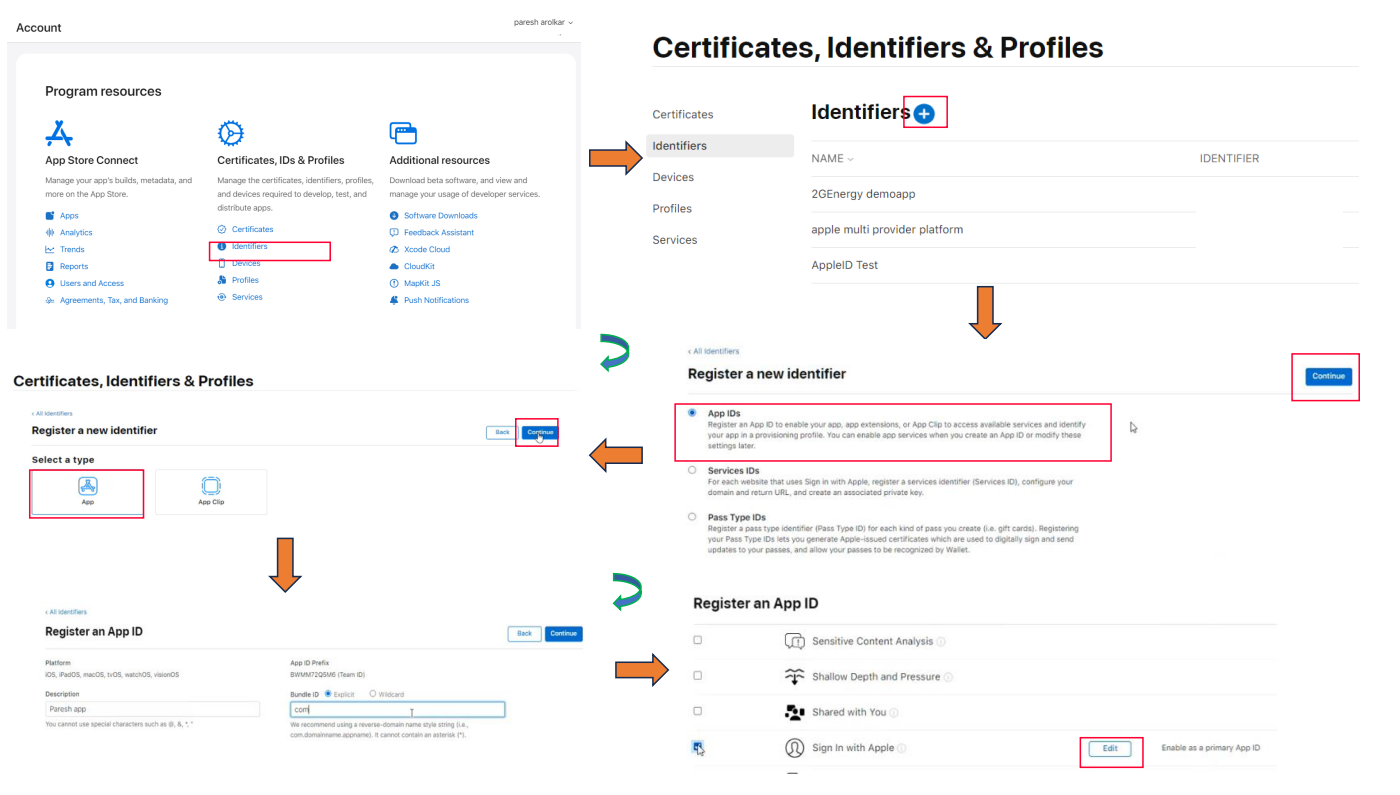Select the App type tile
The width and height of the screenshot is (1400, 795).
pyautogui.click(x=86, y=491)
